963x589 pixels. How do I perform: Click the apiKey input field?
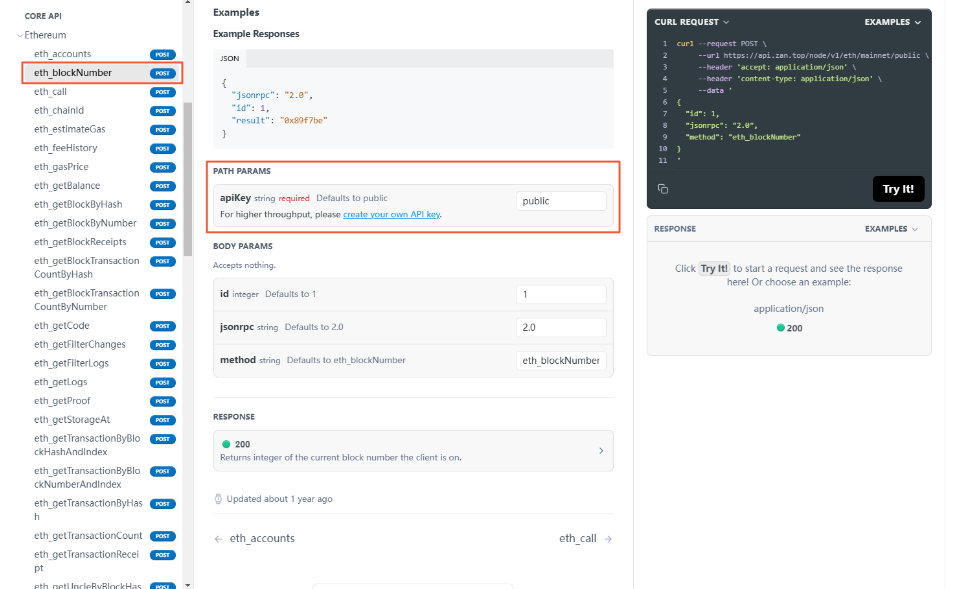tap(561, 201)
